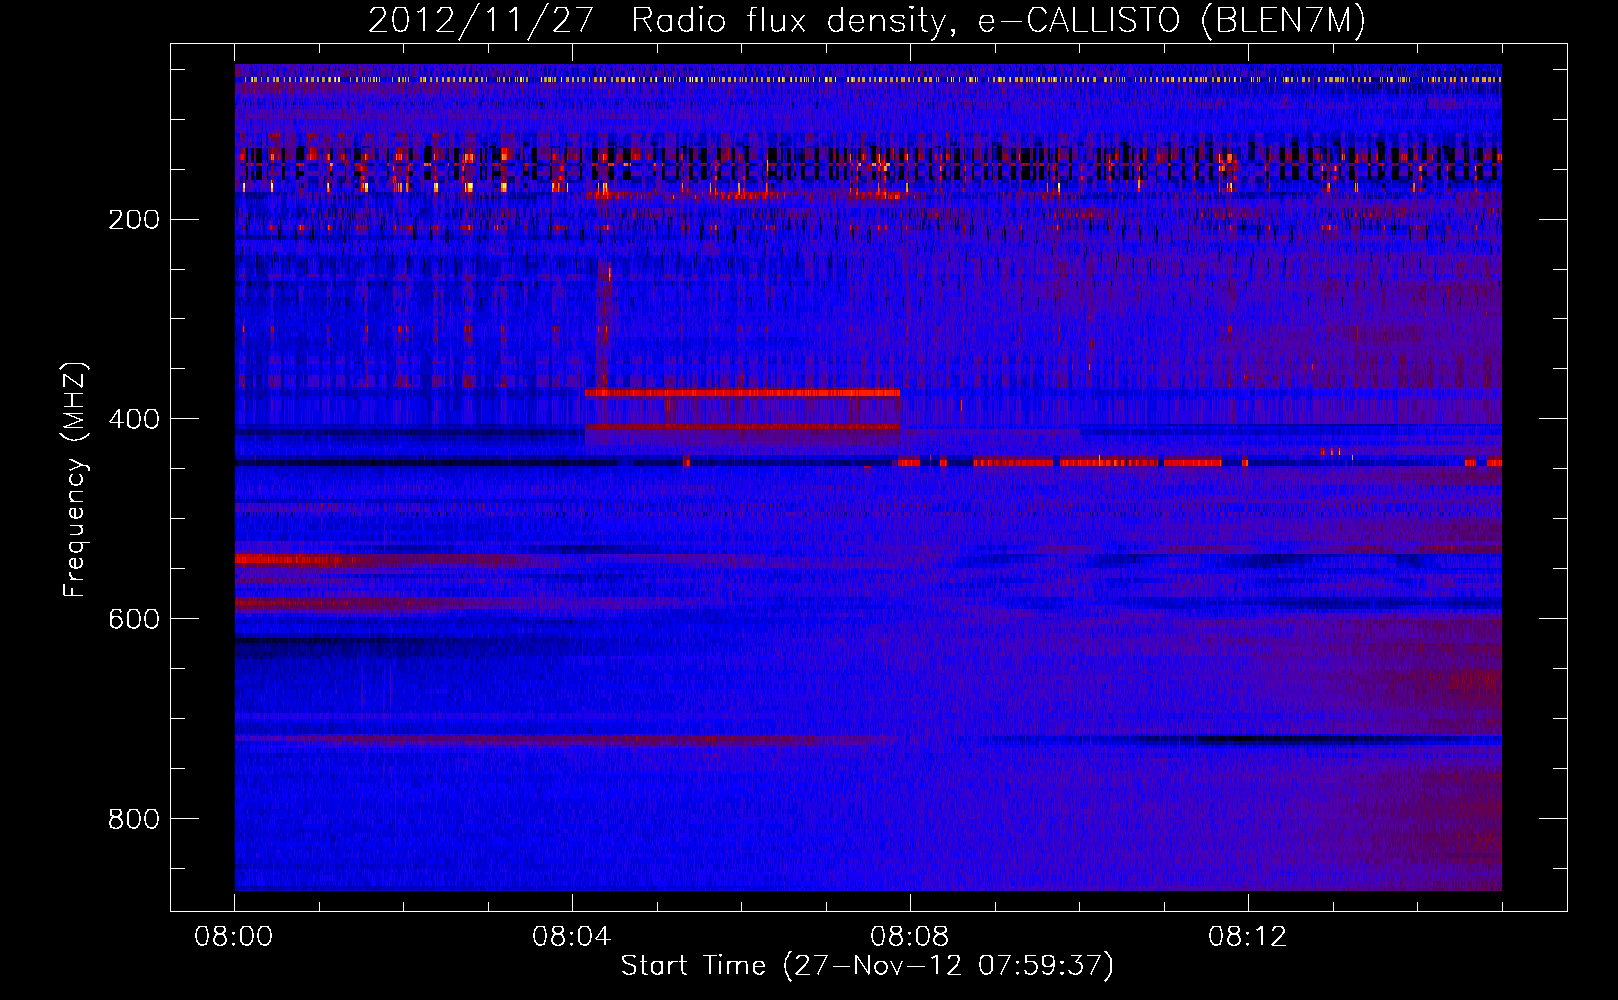Screen dimensions: 1618x1000
Task: Click the 08:04 time tick label
Action: coord(572,937)
